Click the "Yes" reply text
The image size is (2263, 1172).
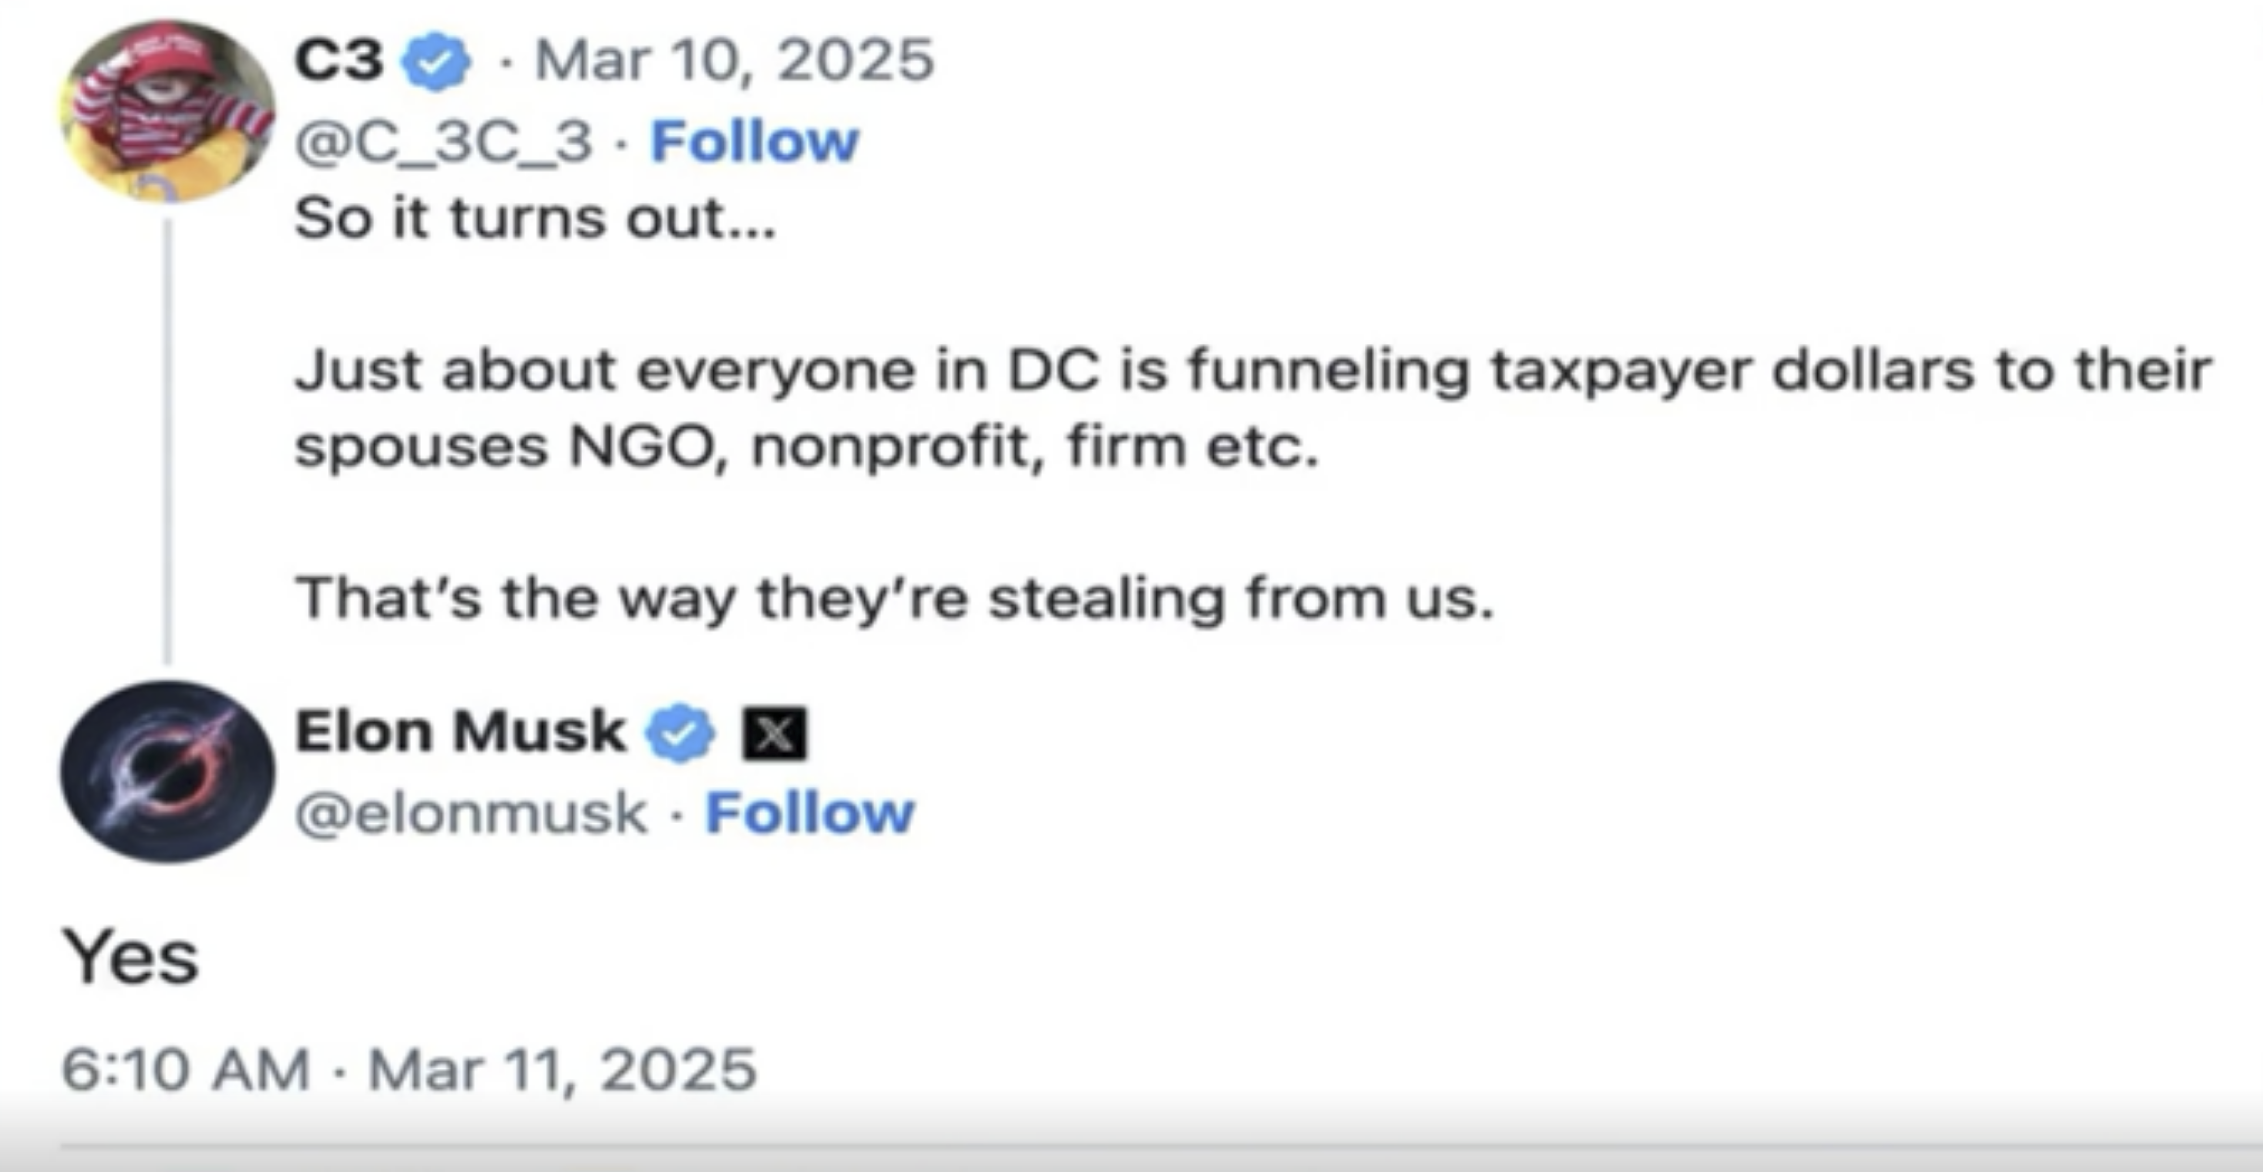tap(131, 957)
